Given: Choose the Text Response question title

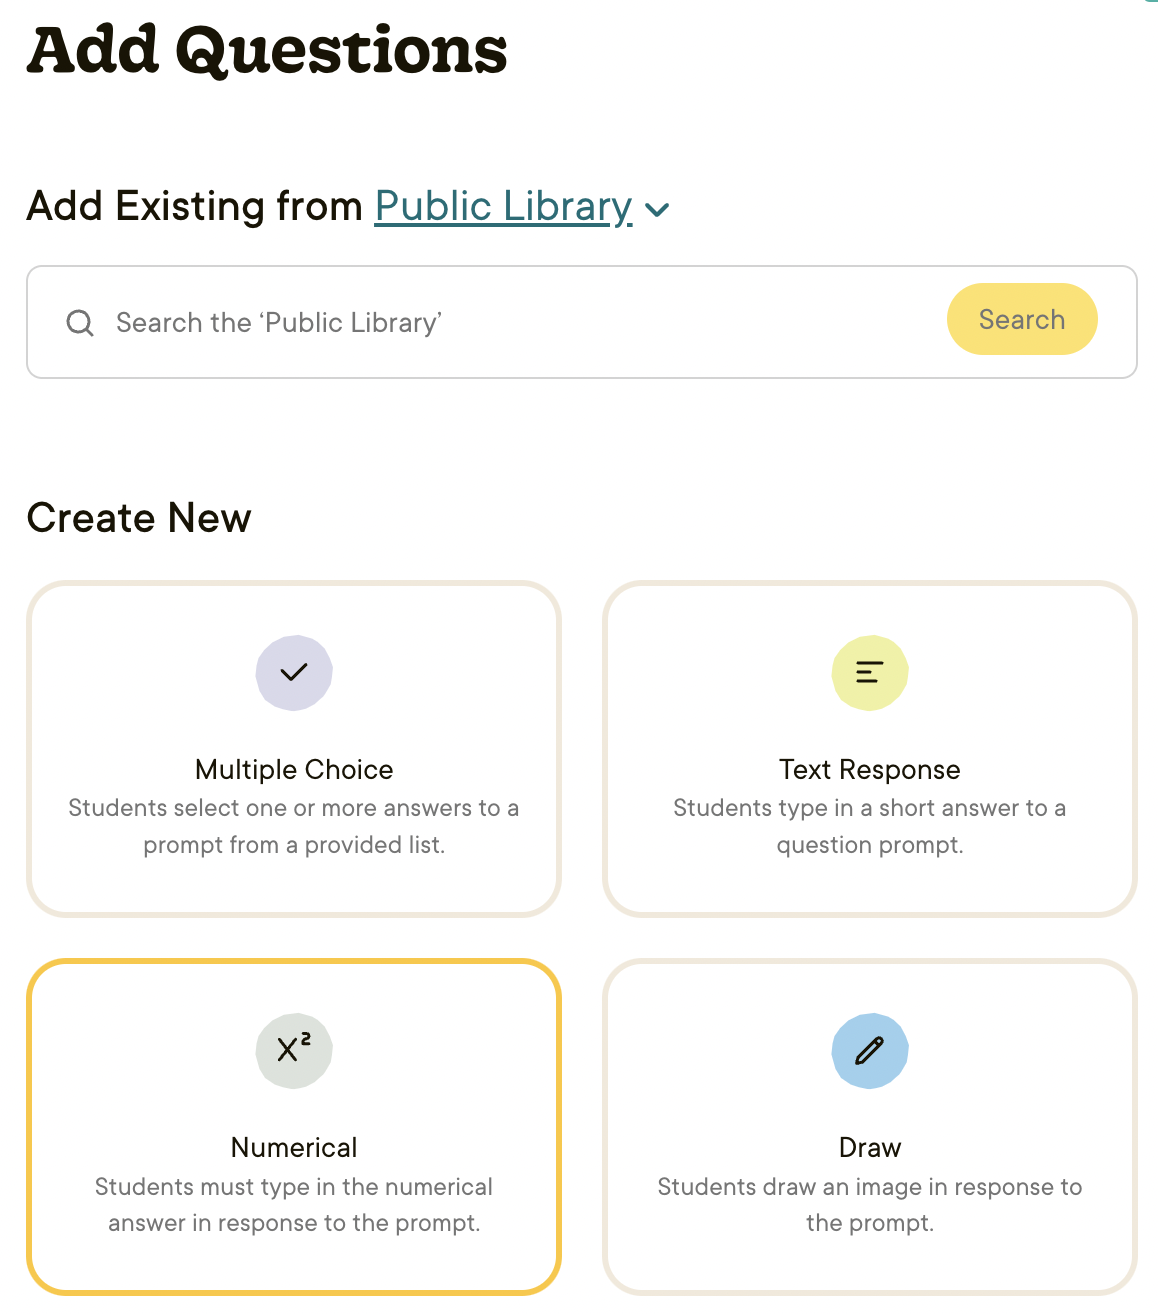Looking at the screenshot, I should [870, 769].
